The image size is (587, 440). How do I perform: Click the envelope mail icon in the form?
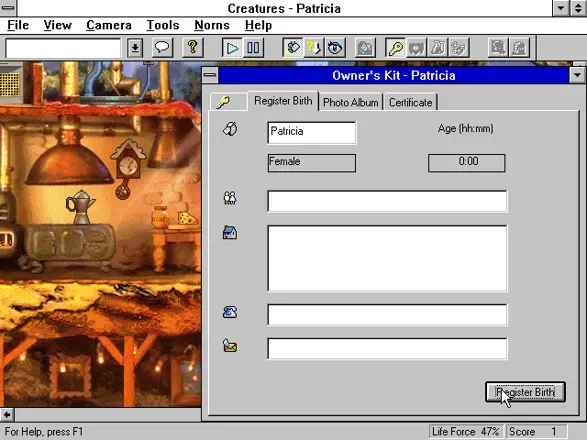pos(230,346)
